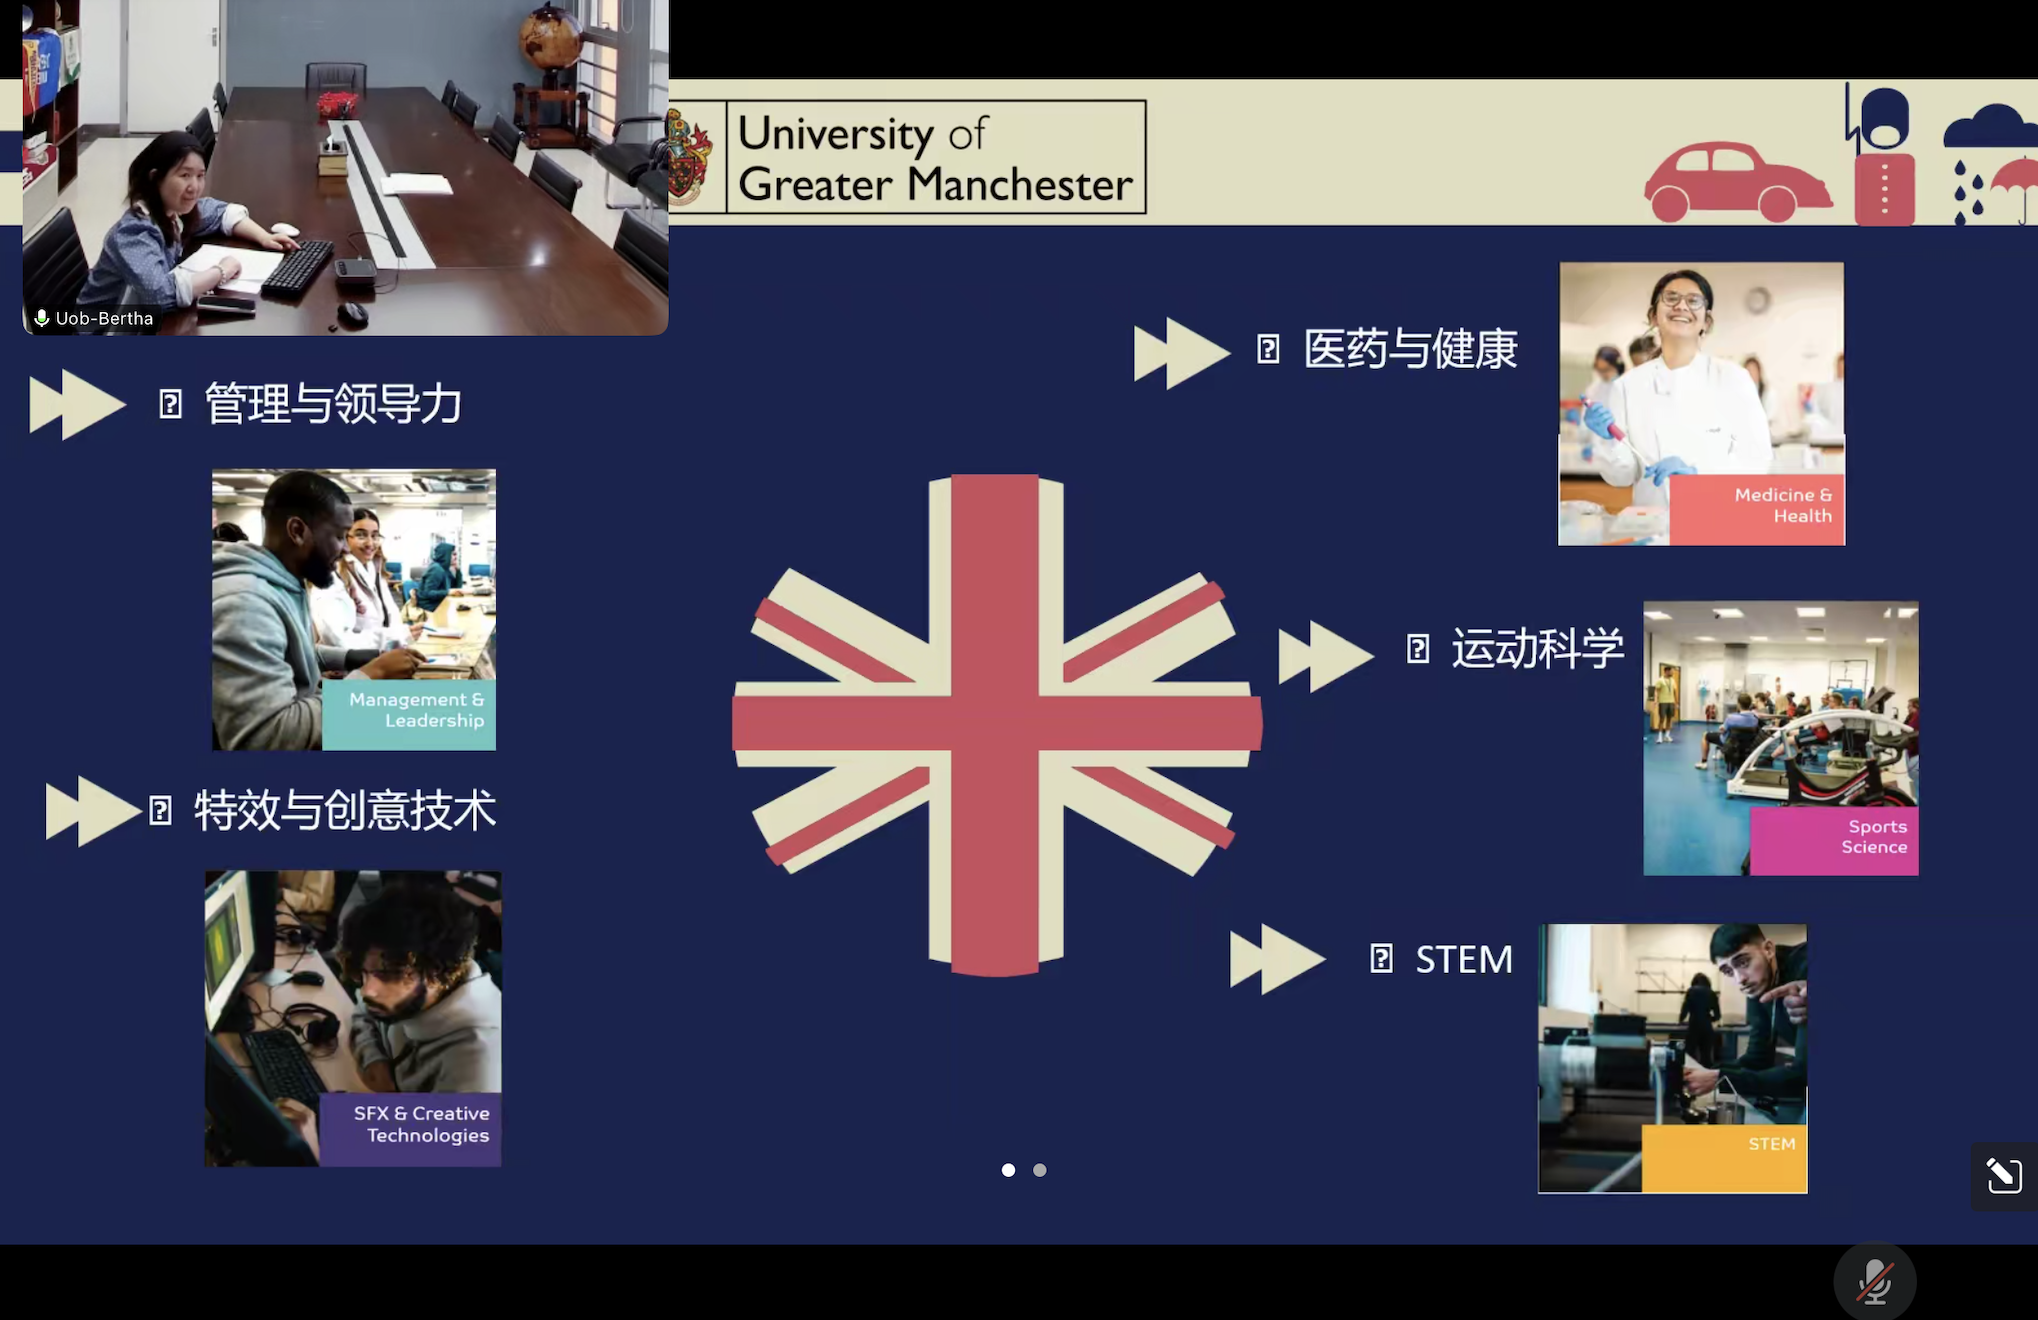Viewport: 2038px width, 1320px height.
Task: Click the 运动科学 heading text
Action: click(x=1537, y=649)
